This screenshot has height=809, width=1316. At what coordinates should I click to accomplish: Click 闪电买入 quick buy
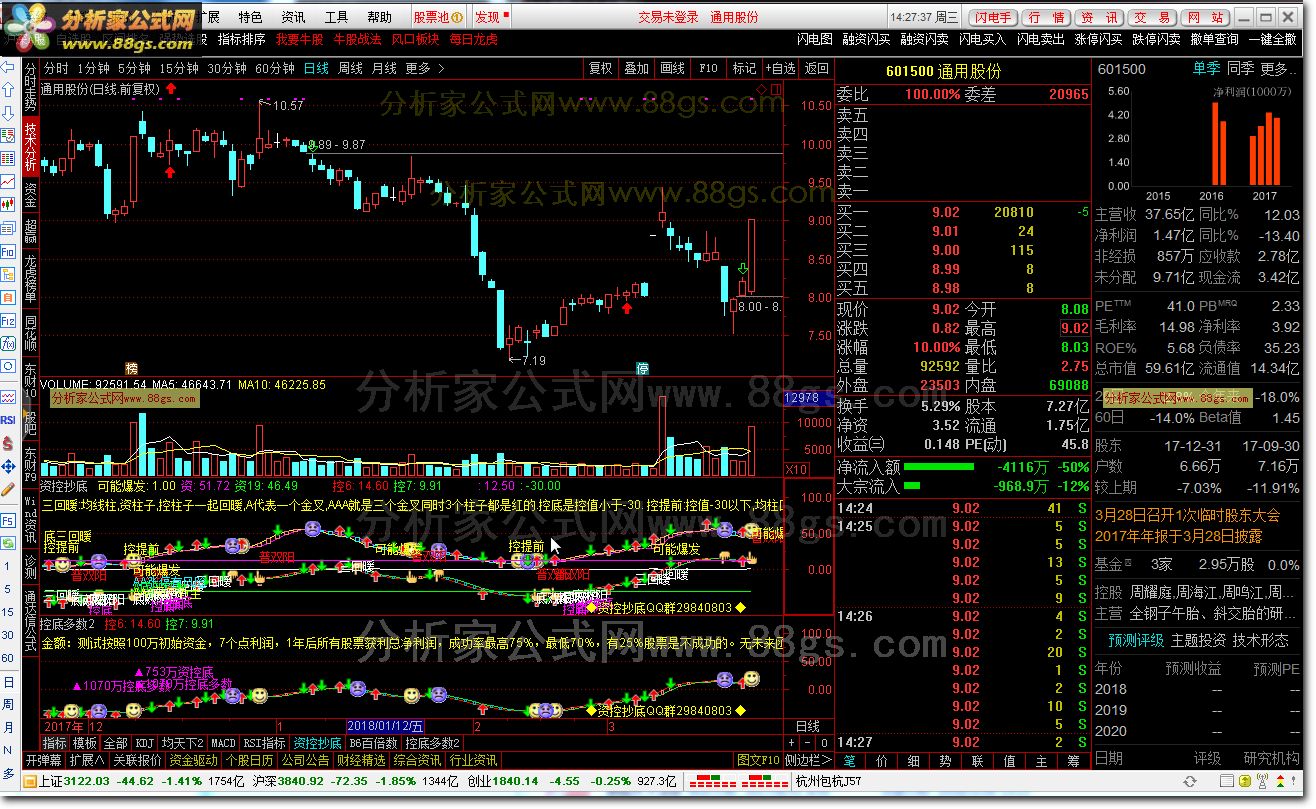[x=982, y=39]
